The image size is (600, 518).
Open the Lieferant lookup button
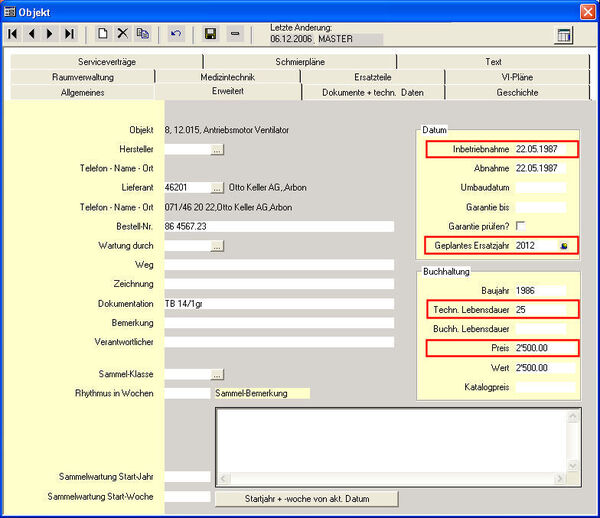217,187
